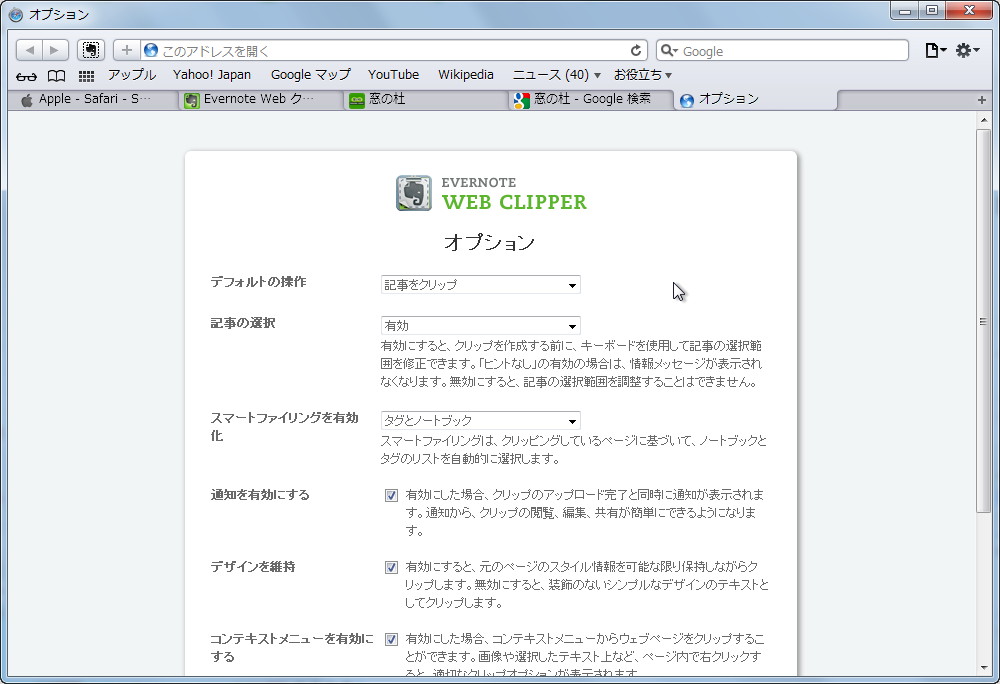Image resolution: width=1000 pixels, height=684 pixels.
Task: Show the Reading List glasses icon
Action: pyautogui.click(x=26, y=76)
